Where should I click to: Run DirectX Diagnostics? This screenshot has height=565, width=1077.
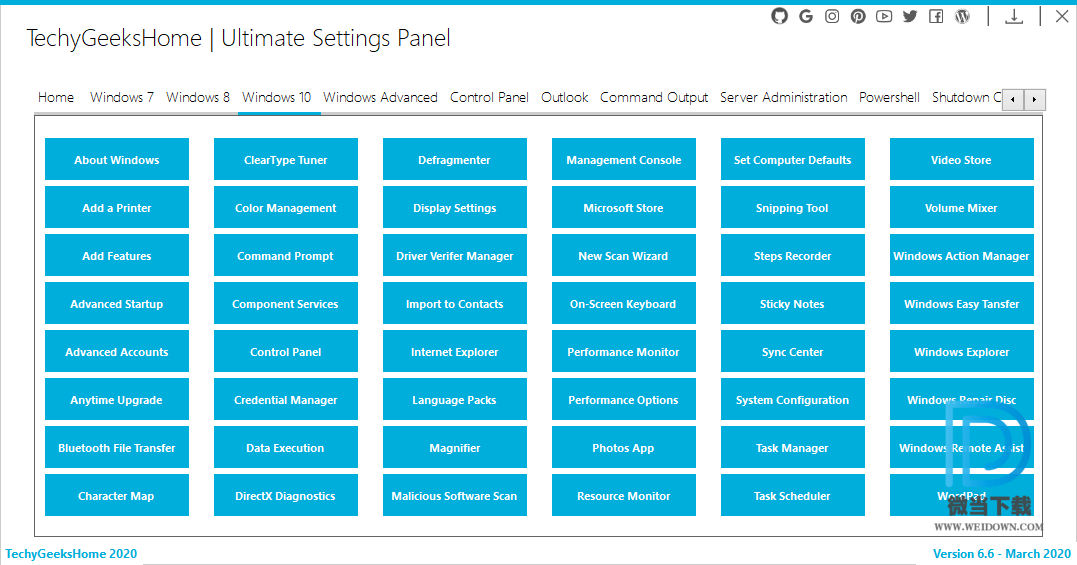[x=286, y=496]
